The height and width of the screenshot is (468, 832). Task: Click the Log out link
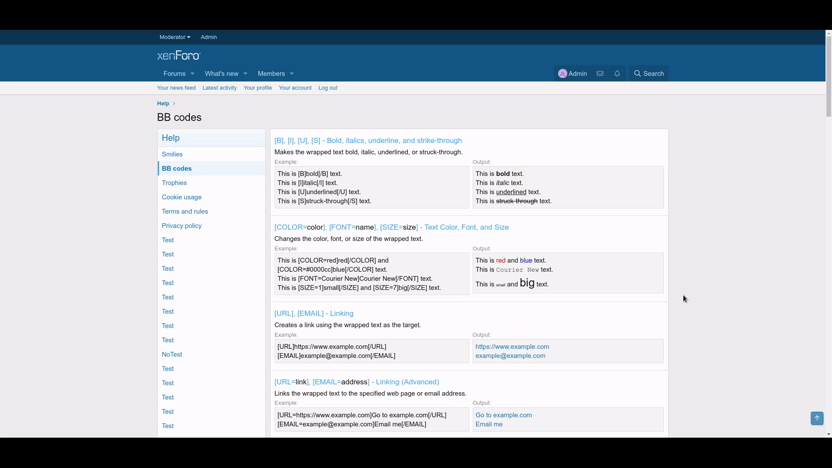(x=328, y=88)
